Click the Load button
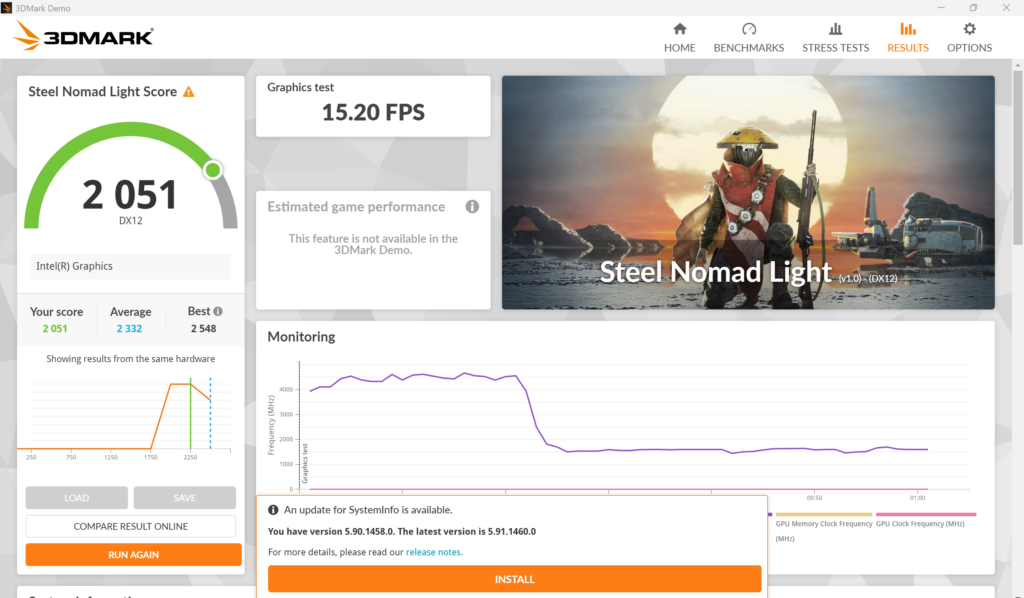 [x=76, y=497]
